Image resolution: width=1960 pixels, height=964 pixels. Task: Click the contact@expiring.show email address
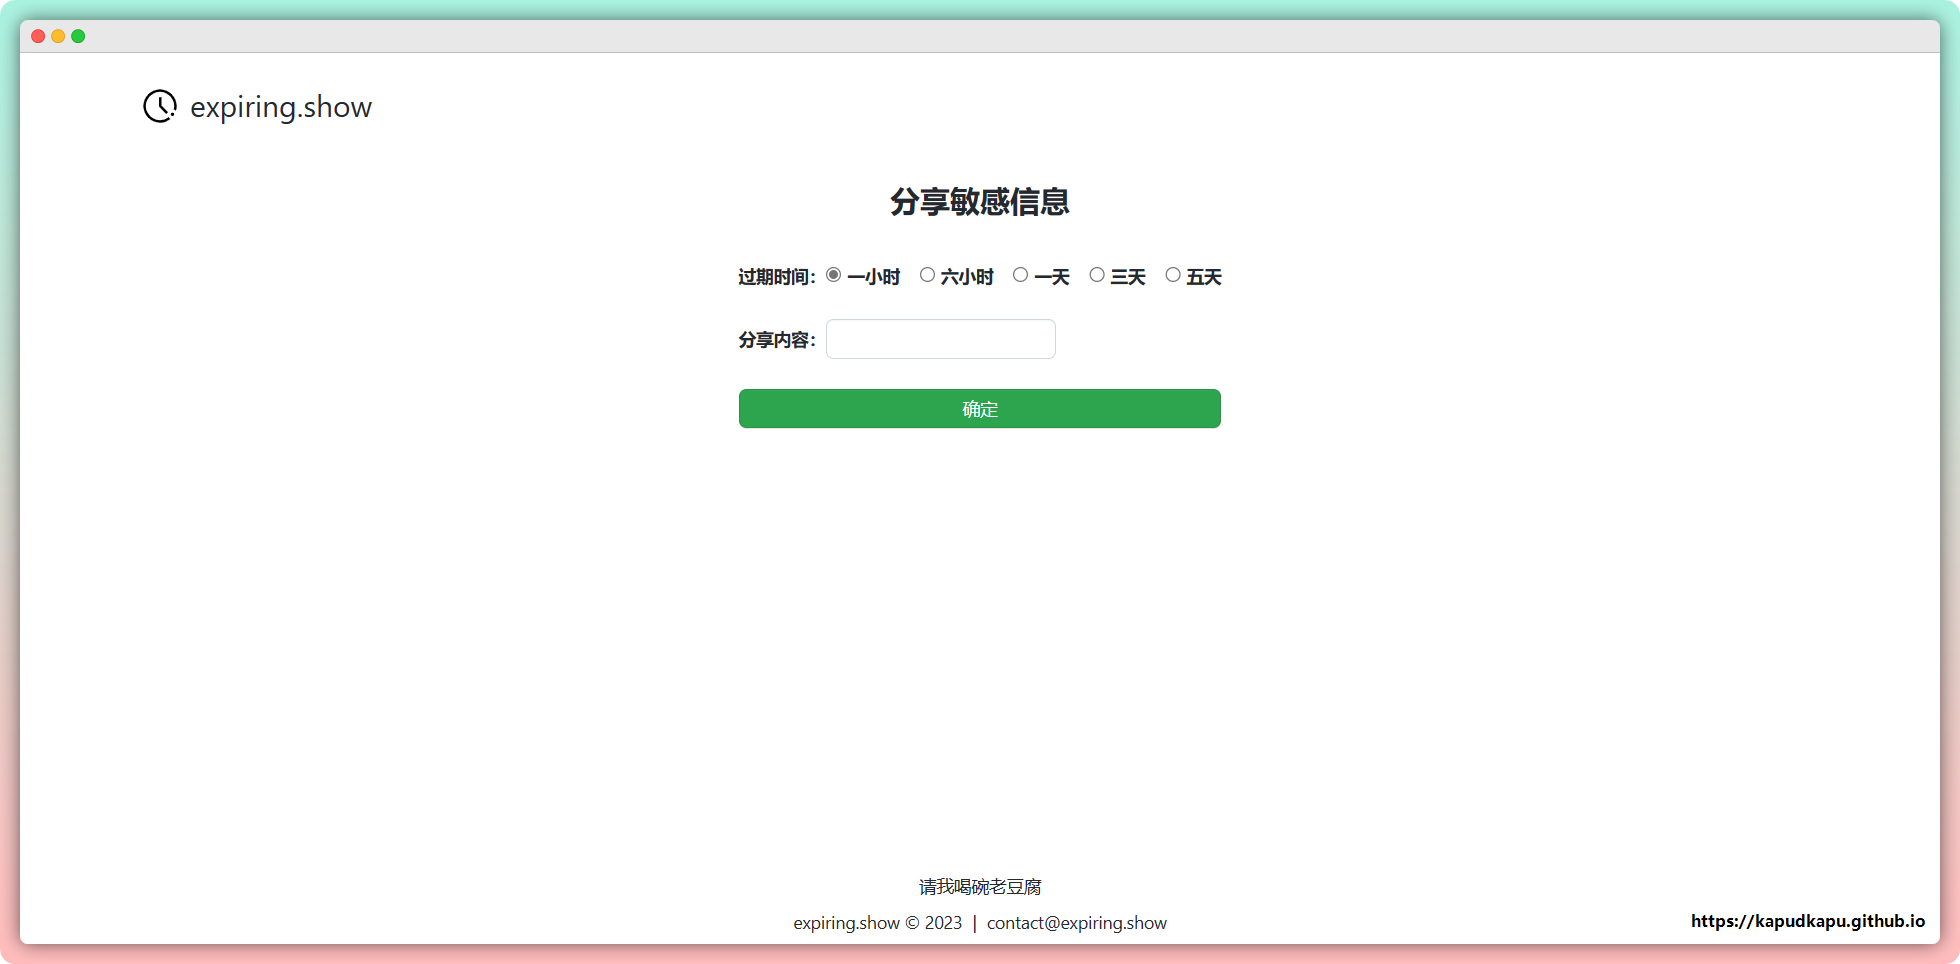point(1076,923)
